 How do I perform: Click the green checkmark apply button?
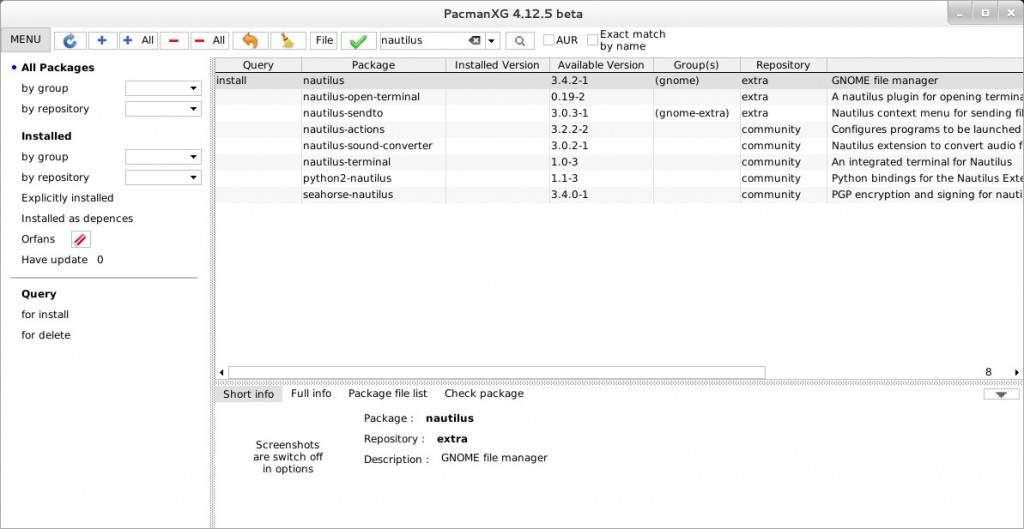pyautogui.click(x=358, y=40)
